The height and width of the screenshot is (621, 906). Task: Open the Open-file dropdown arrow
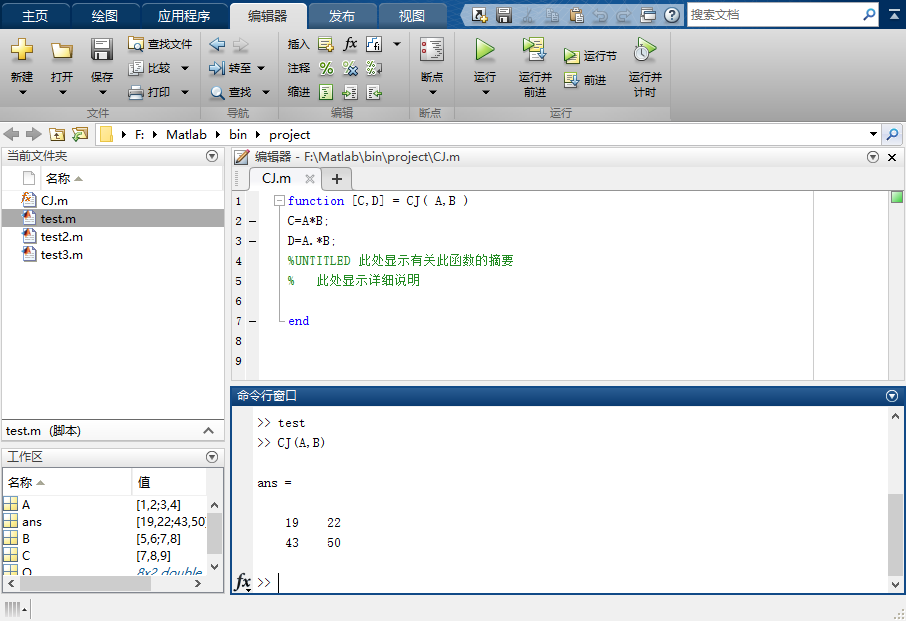pyautogui.click(x=62, y=92)
